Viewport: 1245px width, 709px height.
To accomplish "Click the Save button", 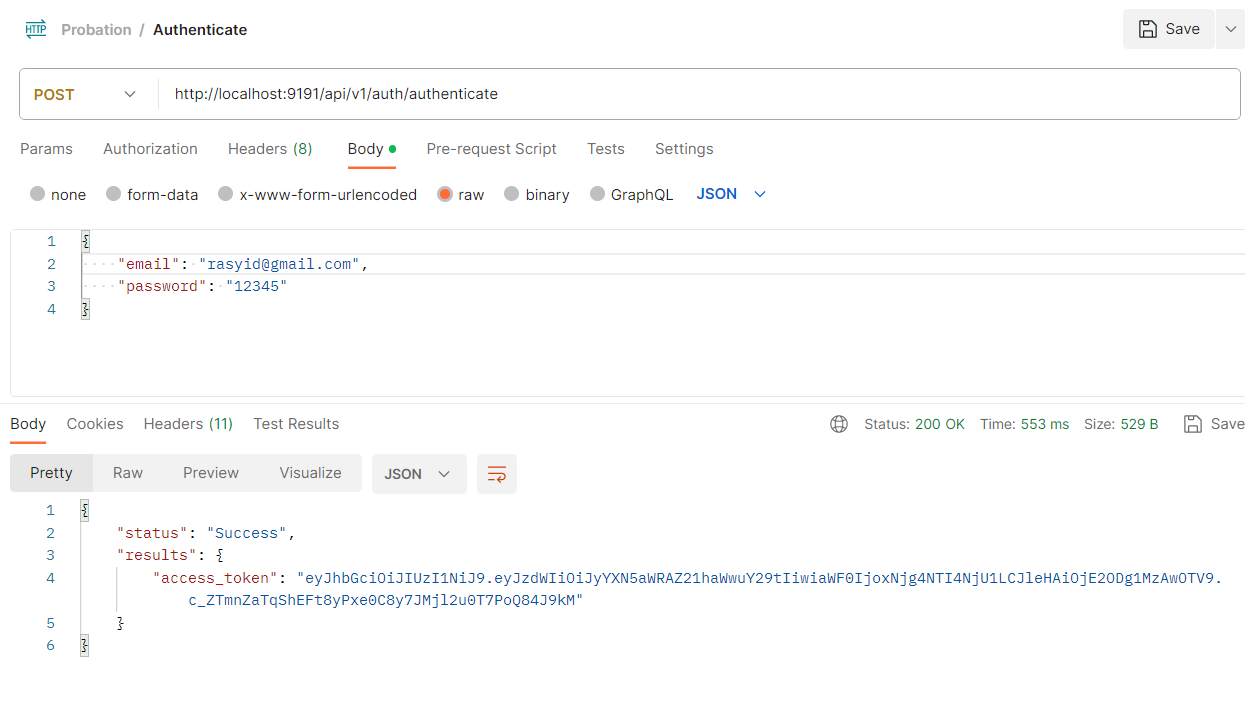I will tap(1168, 29).
